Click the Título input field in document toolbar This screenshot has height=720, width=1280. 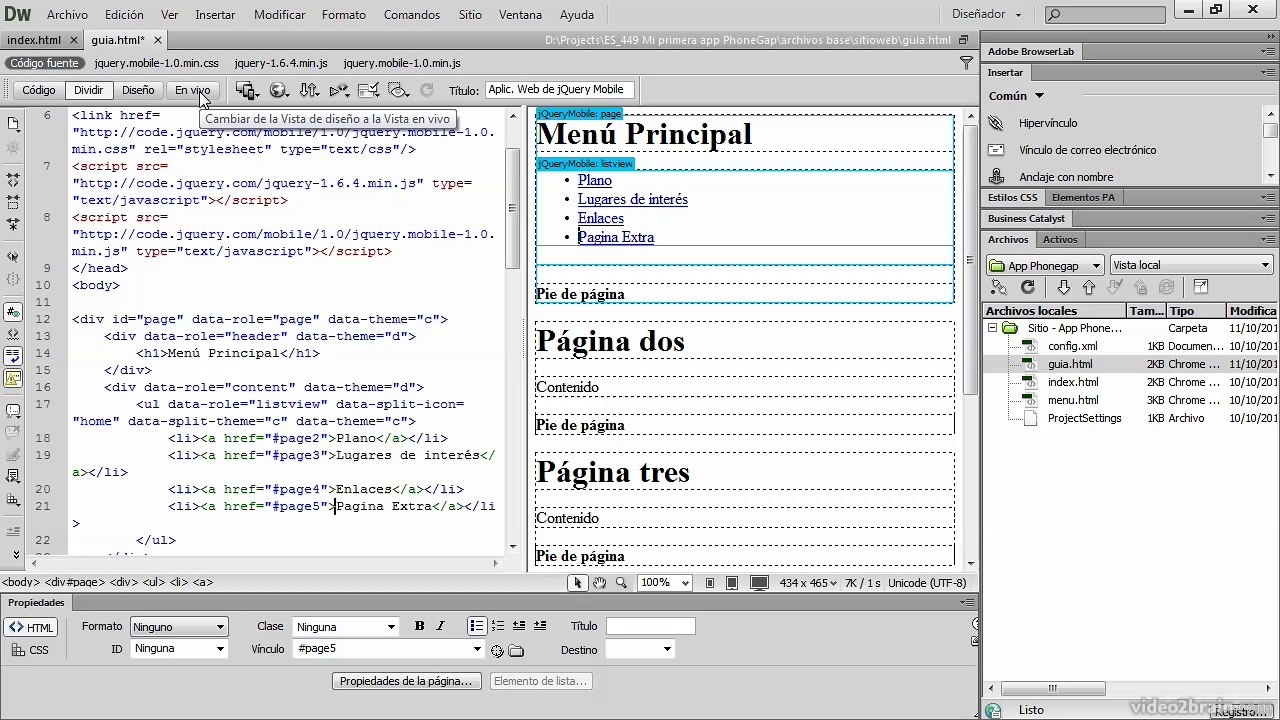560,90
